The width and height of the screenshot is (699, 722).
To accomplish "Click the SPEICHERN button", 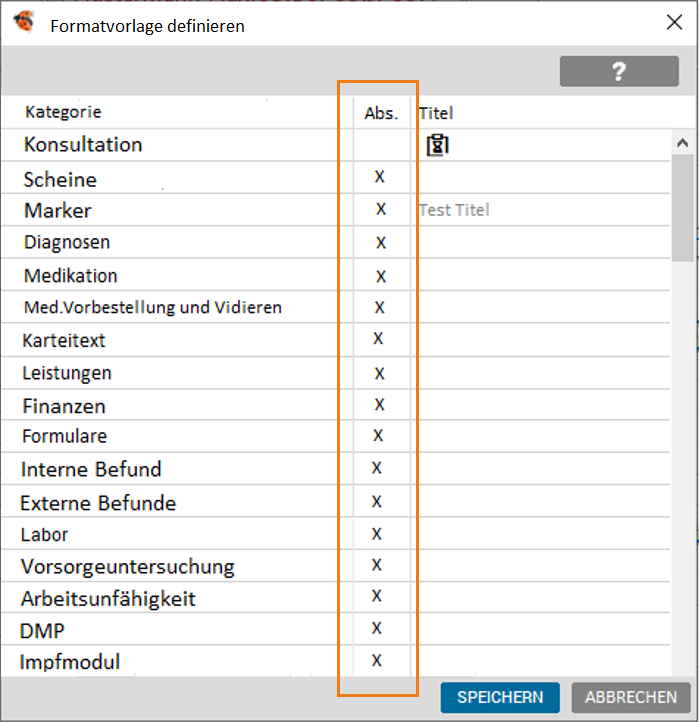I will (x=500, y=697).
